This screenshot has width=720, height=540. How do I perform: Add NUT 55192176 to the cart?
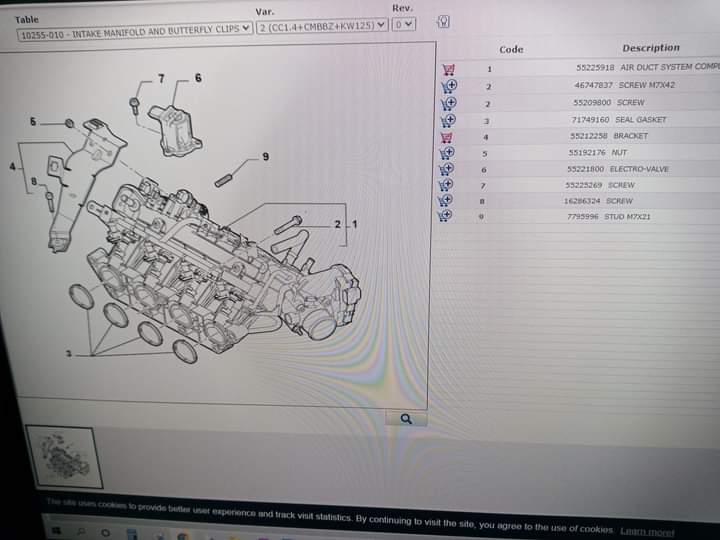[448, 153]
